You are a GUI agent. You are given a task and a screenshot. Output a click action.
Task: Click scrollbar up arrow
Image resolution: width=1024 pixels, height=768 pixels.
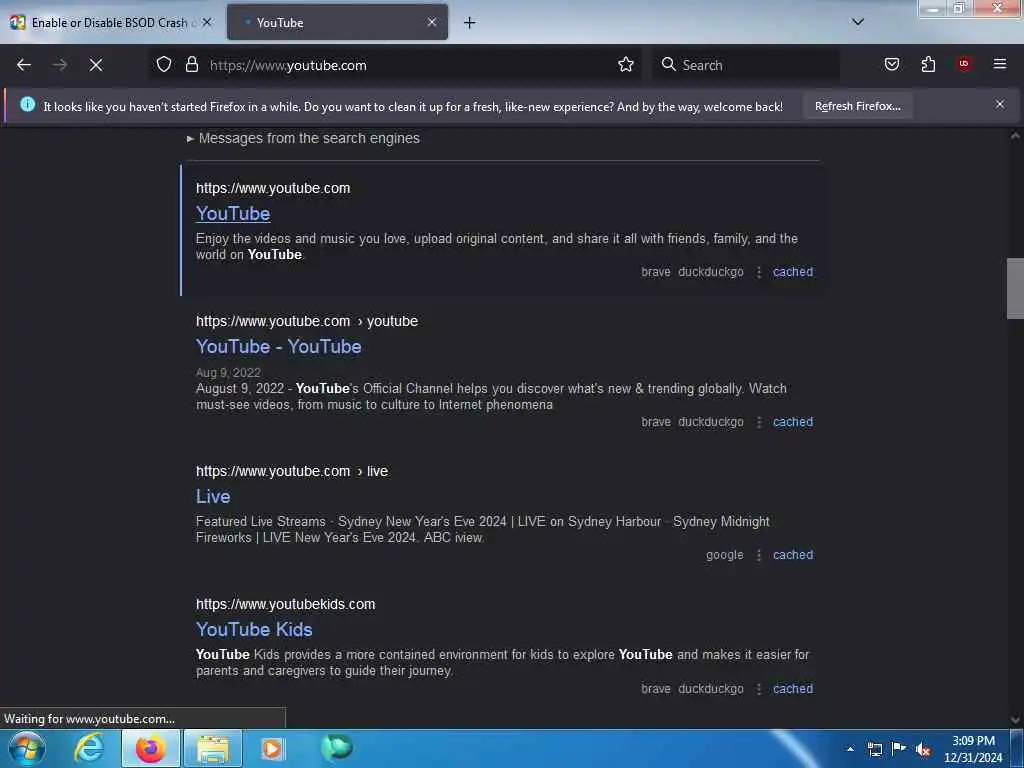1015,136
